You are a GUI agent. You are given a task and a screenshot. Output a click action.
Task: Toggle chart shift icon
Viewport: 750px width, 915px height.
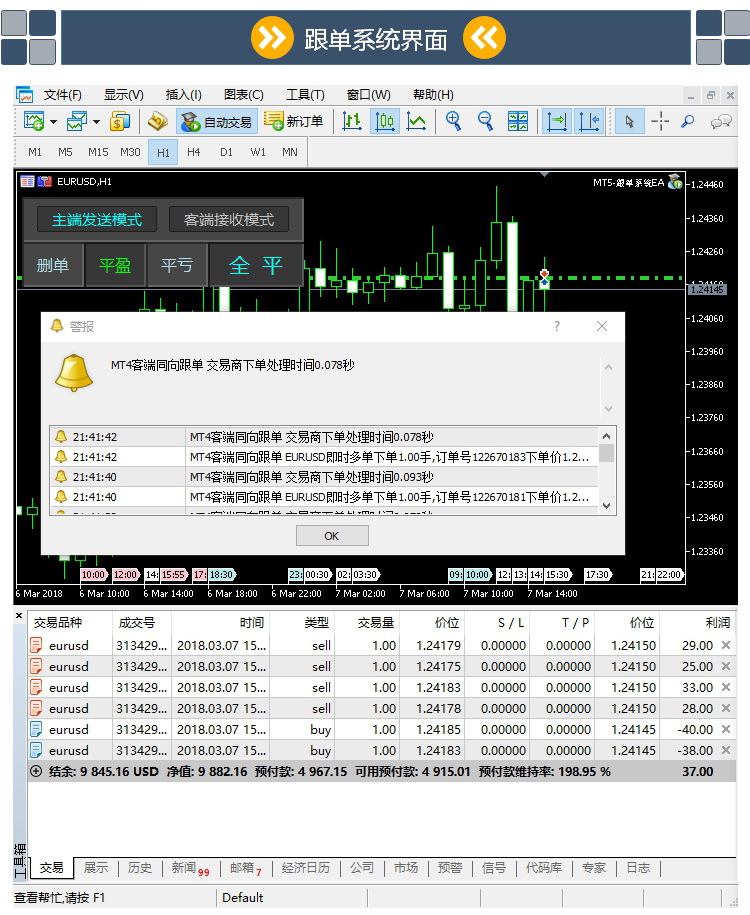(x=589, y=121)
